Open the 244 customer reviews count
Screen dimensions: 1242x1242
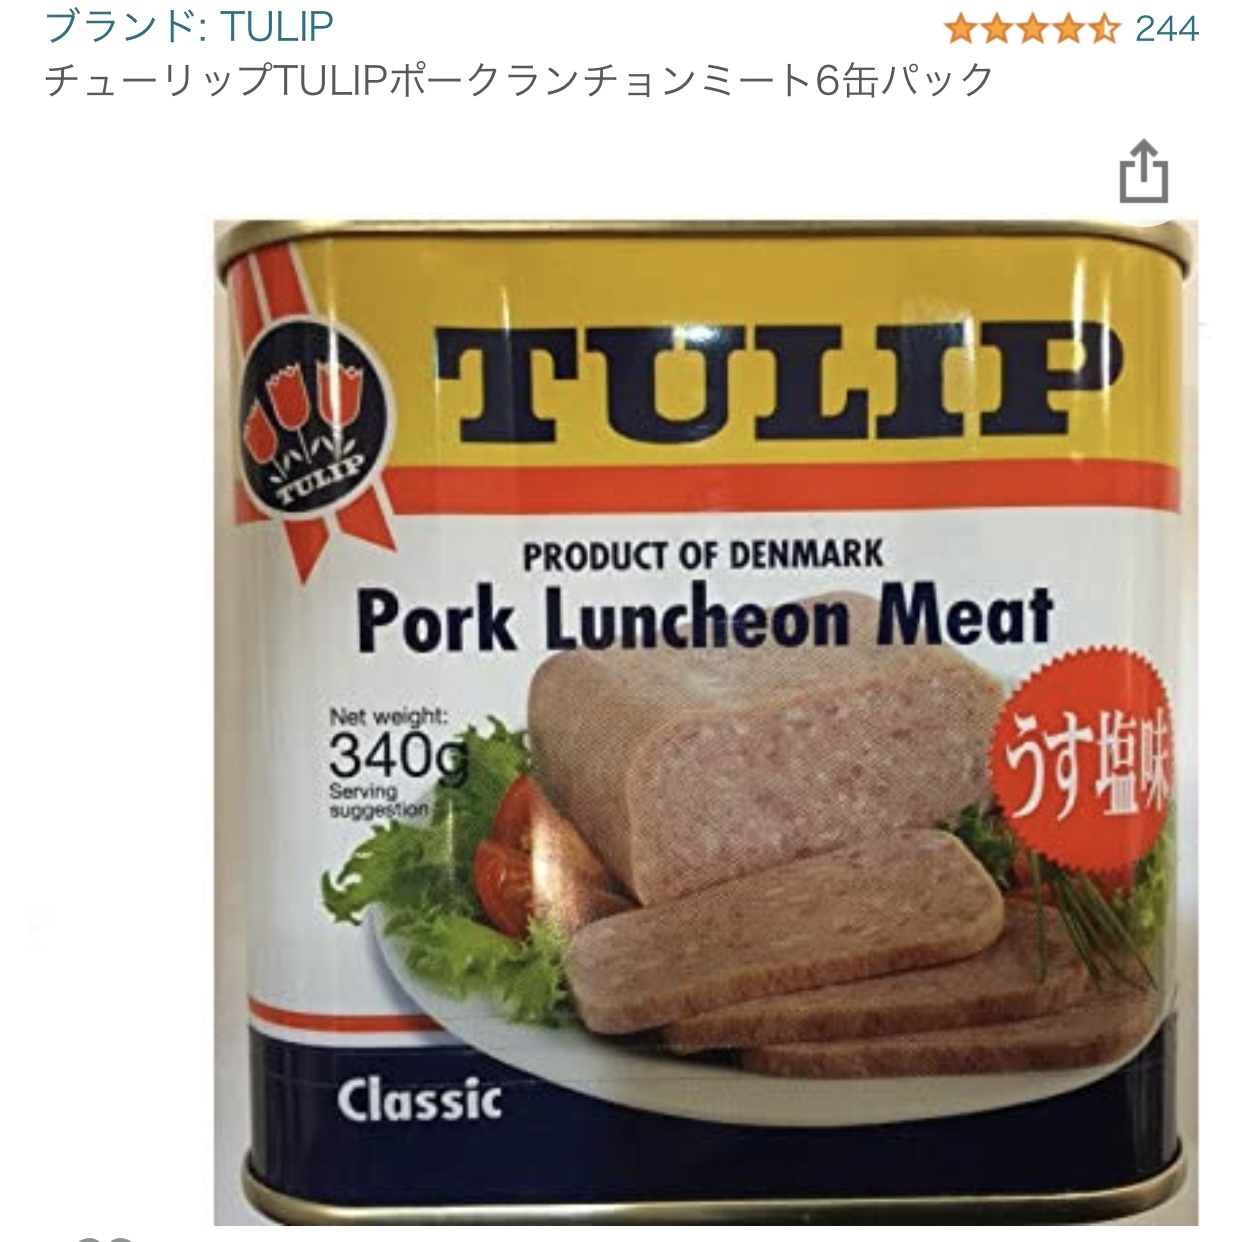1166,29
